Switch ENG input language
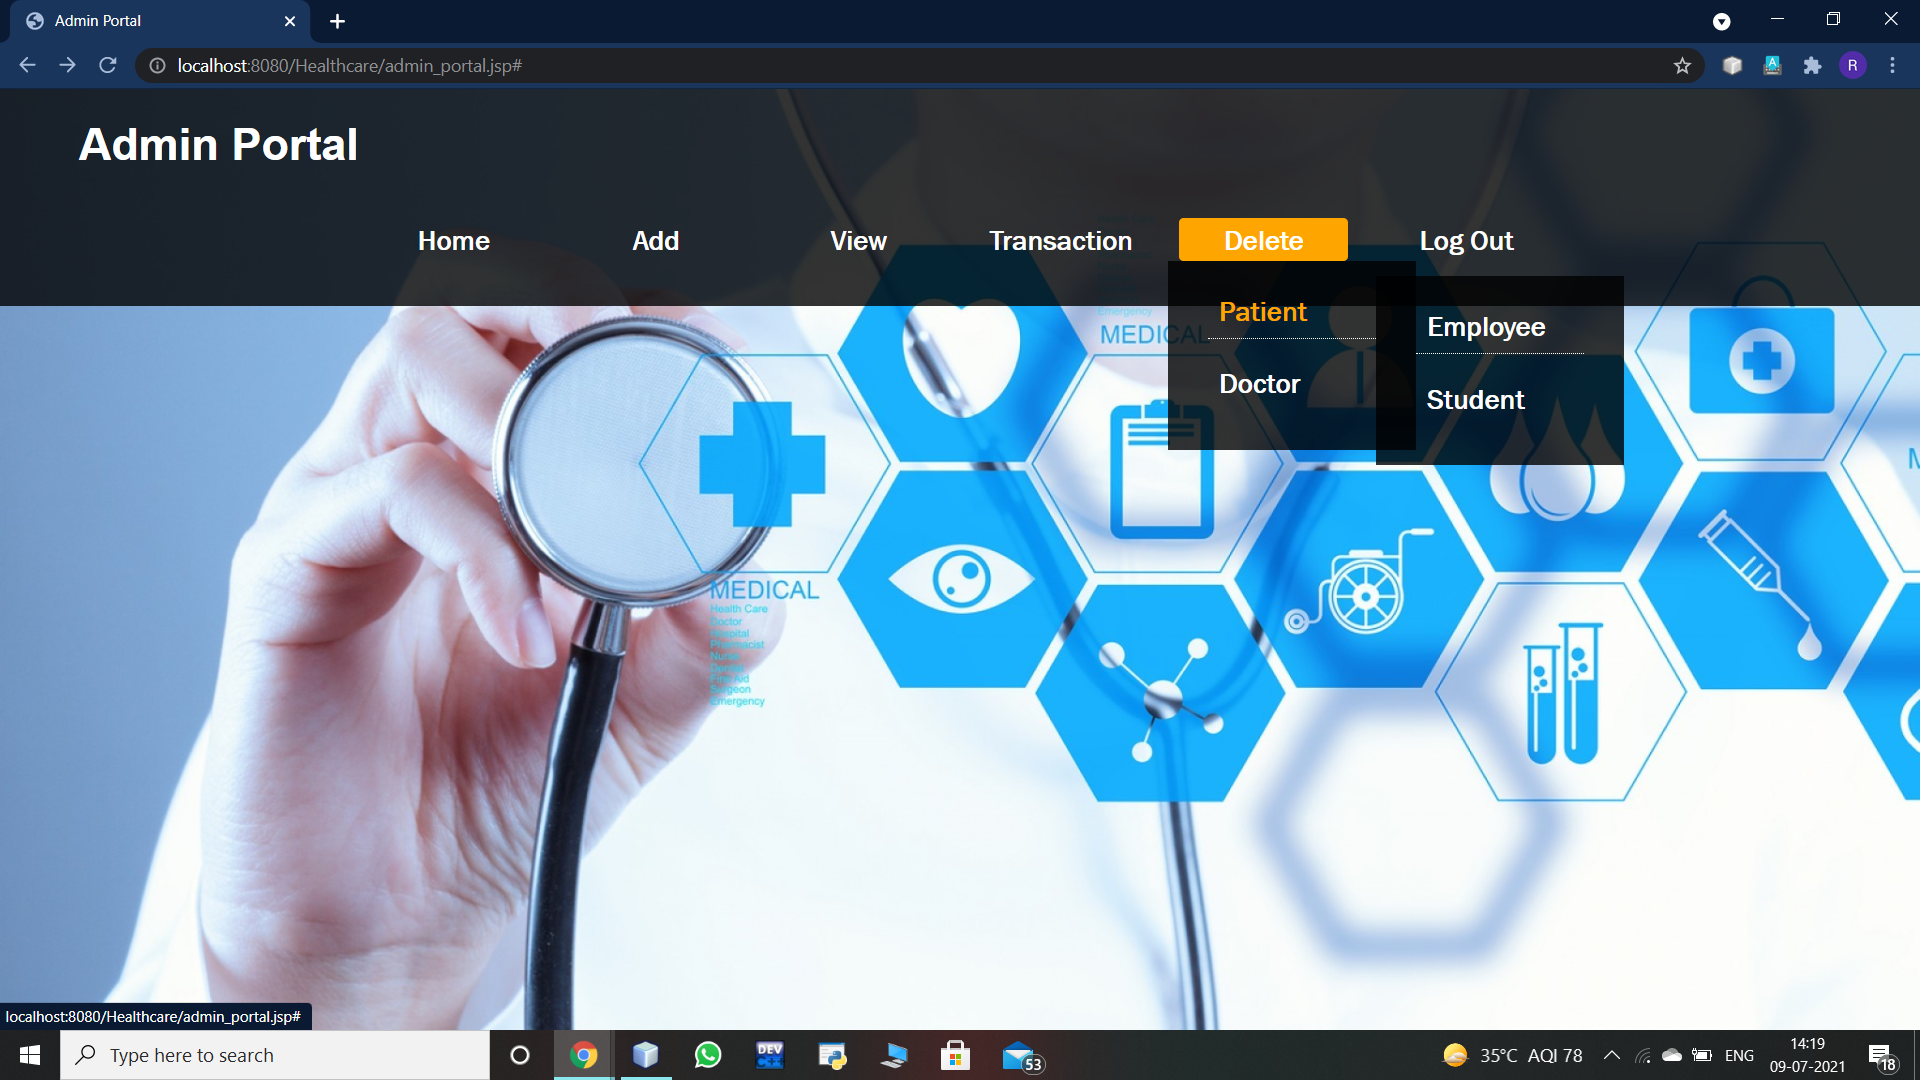The image size is (1920, 1080). (x=1739, y=1055)
